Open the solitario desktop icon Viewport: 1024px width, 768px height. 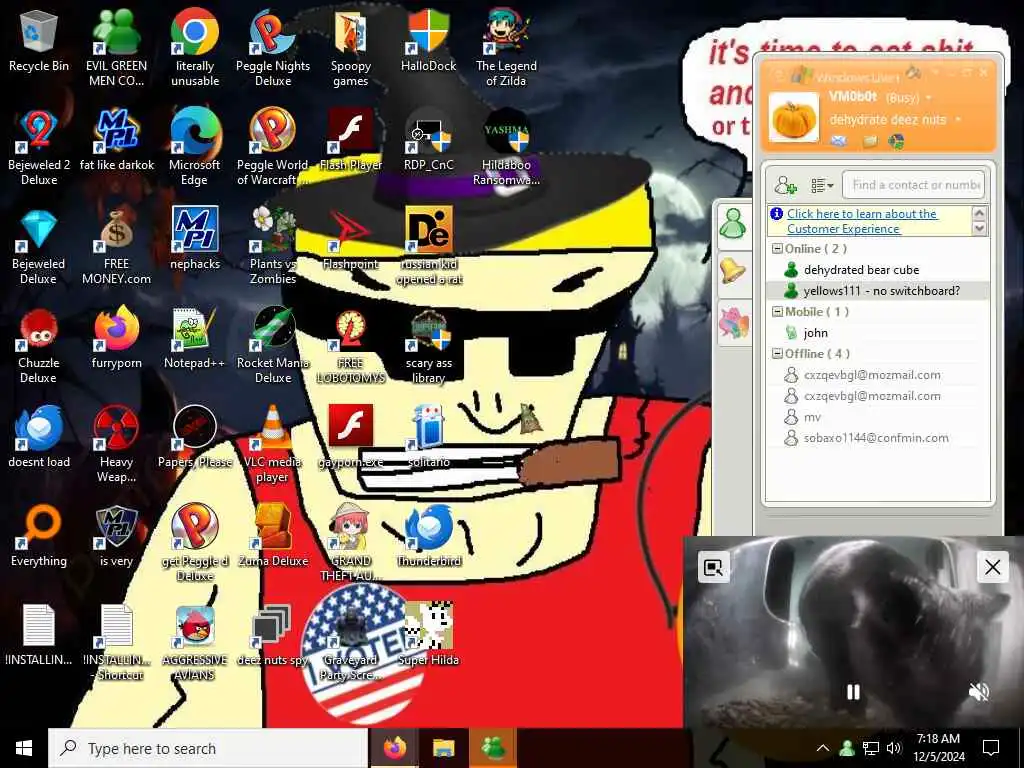tap(428, 438)
